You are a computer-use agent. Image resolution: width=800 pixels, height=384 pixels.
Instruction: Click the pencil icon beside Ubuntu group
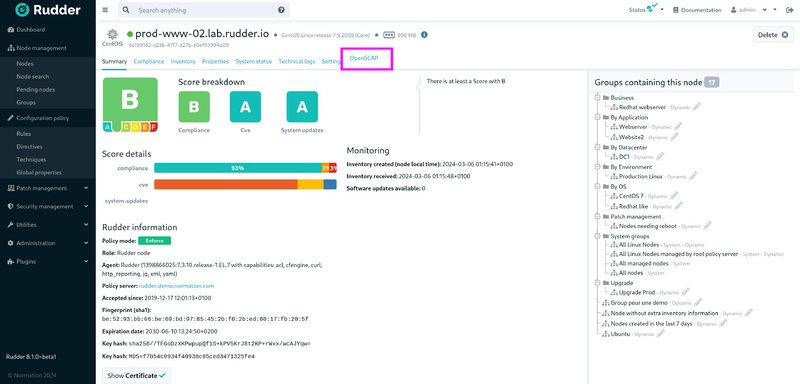coord(661,334)
